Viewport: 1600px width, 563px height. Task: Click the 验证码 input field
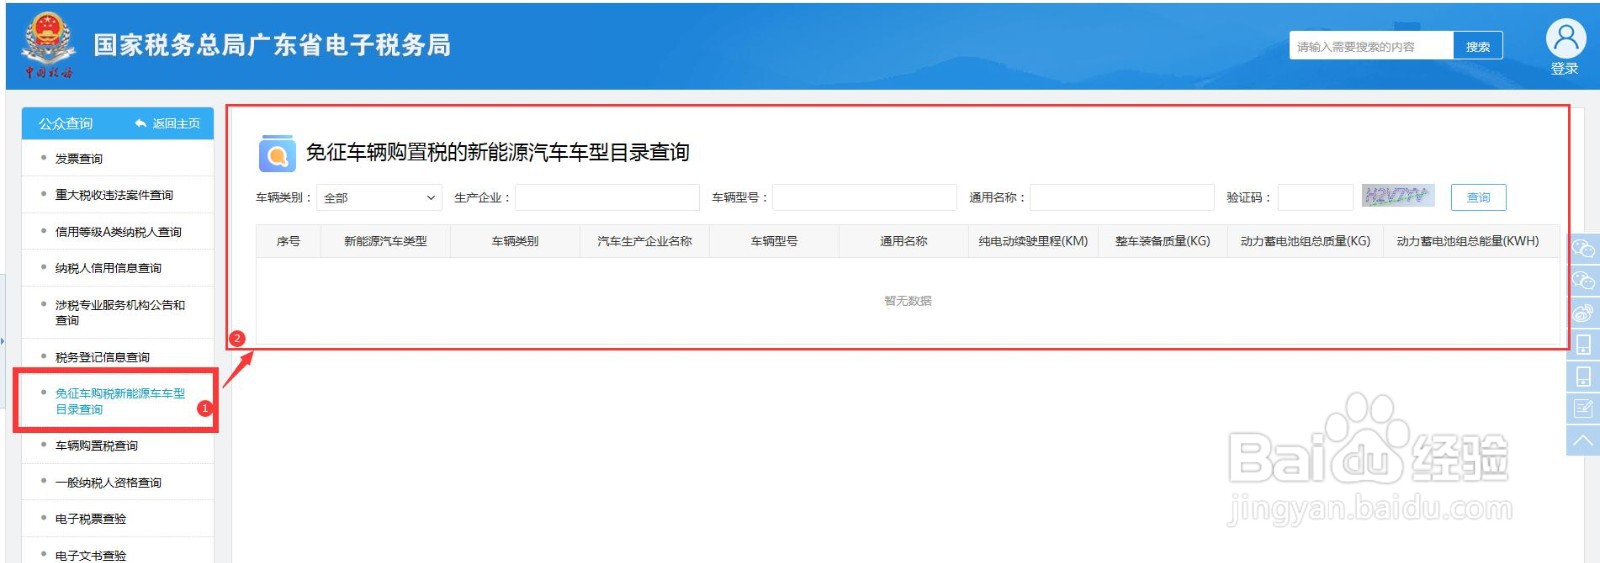(1315, 198)
